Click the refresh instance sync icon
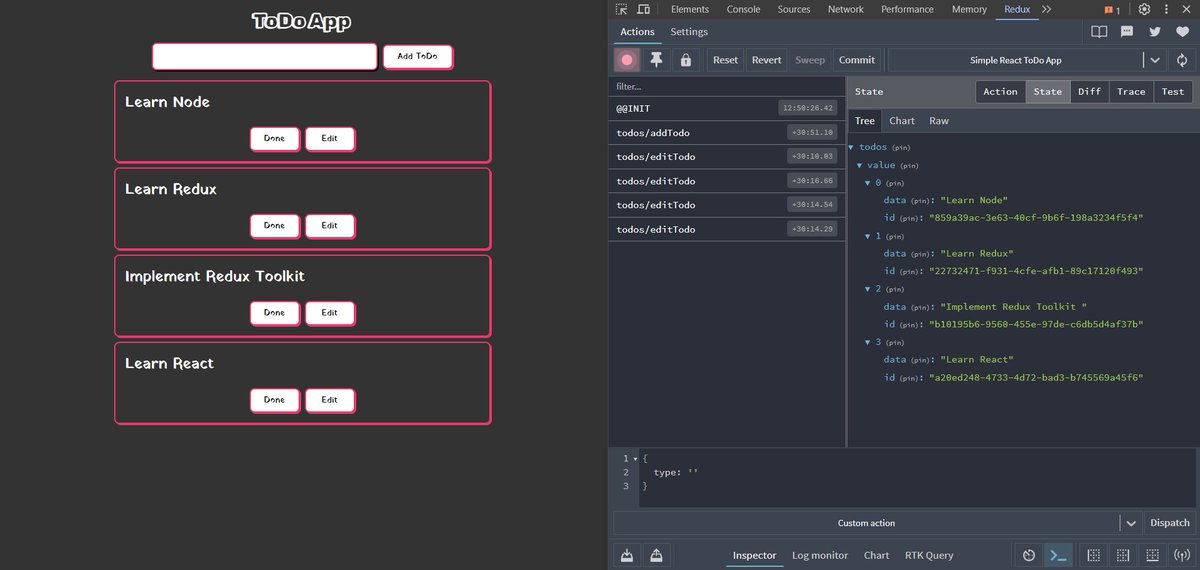Screen dimensions: 1200x570 click(1182, 60)
